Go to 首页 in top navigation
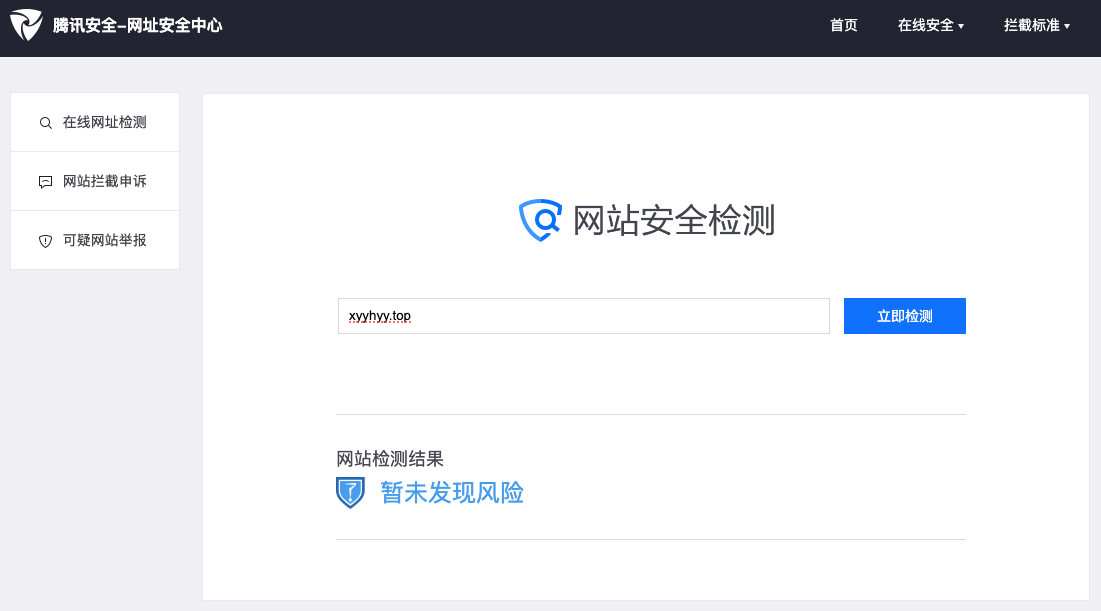The image size is (1101, 611). tap(843, 25)
